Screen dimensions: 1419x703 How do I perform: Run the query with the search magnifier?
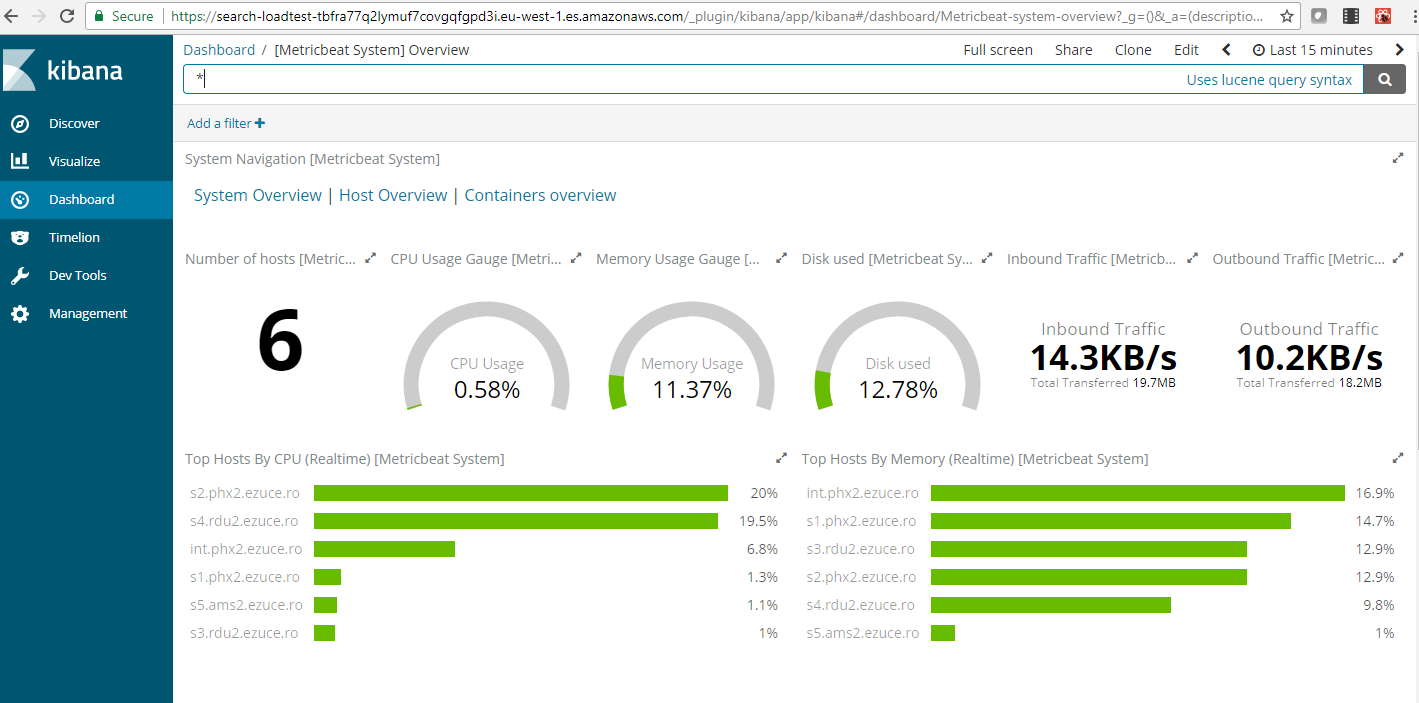click(x=1385, y=80)
